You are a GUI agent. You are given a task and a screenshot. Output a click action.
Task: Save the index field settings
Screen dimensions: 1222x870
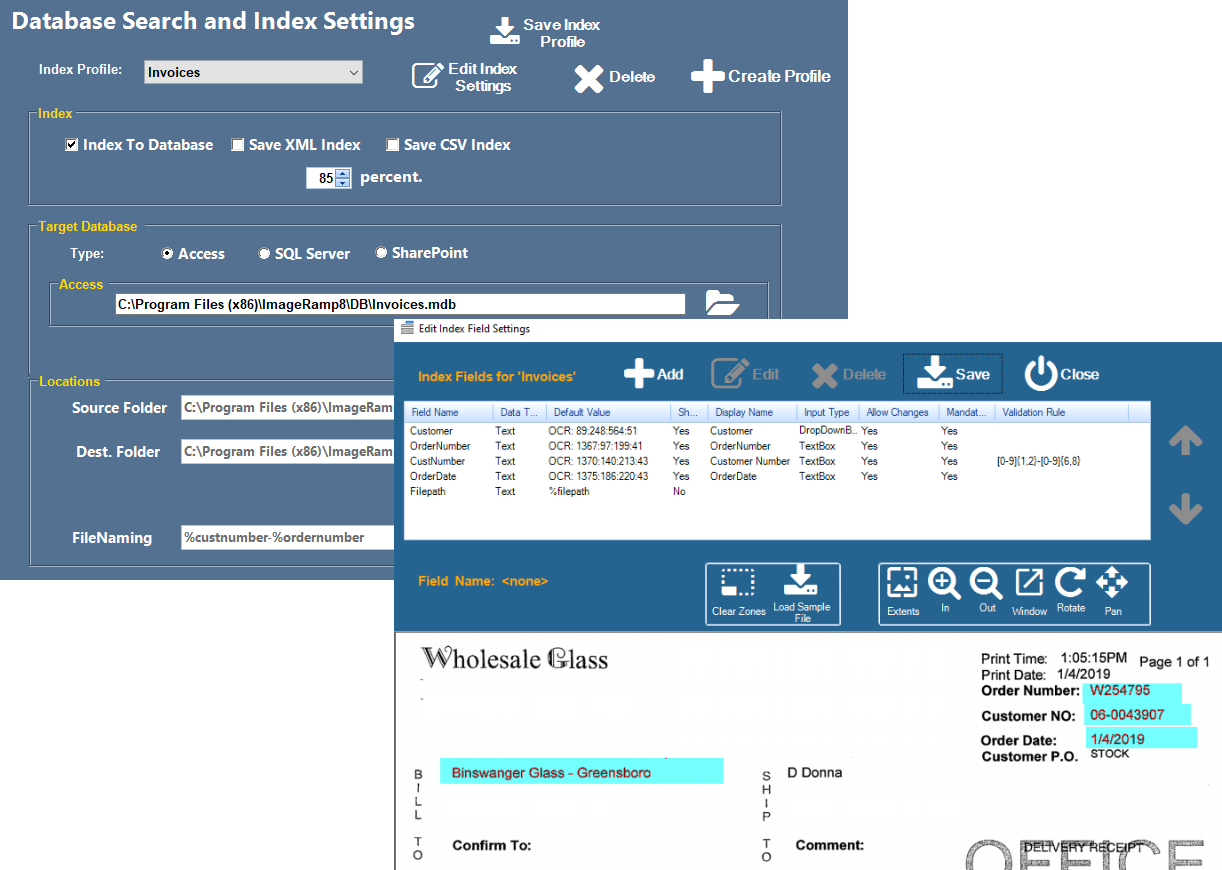tap(953, 374)
